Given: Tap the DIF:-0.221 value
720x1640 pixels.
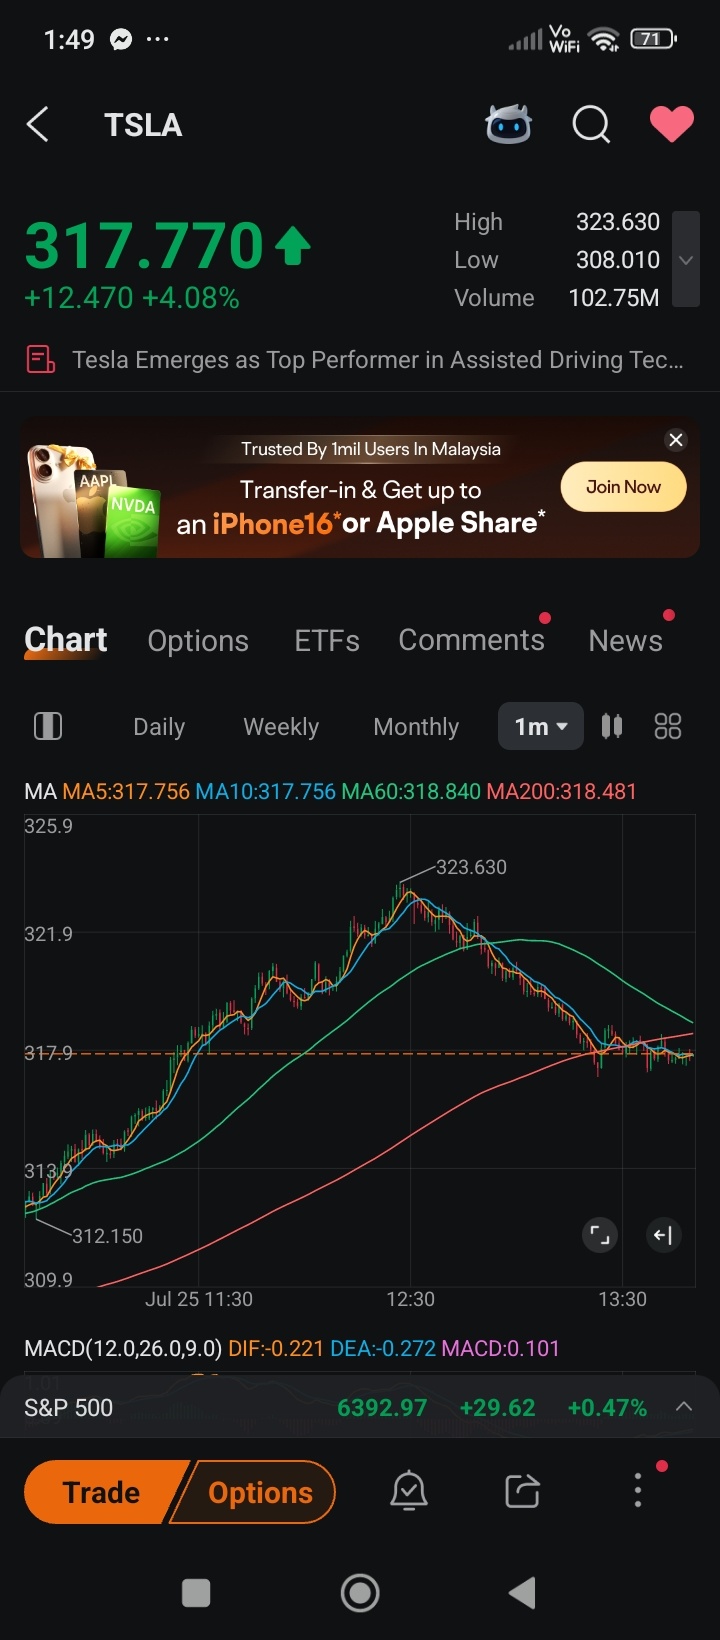Looking at the screenshot, I should (276, 1348).
